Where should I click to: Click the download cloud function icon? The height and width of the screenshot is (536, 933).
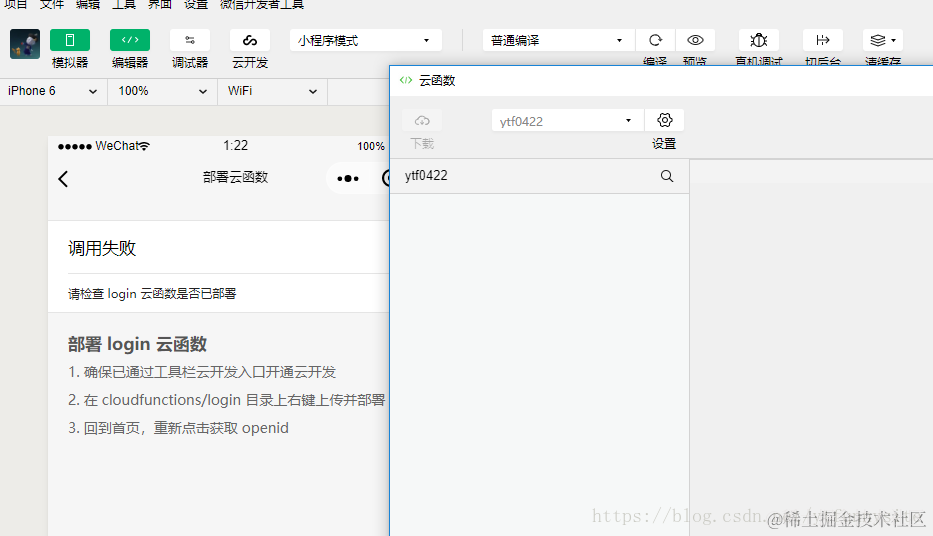point(422,120)
